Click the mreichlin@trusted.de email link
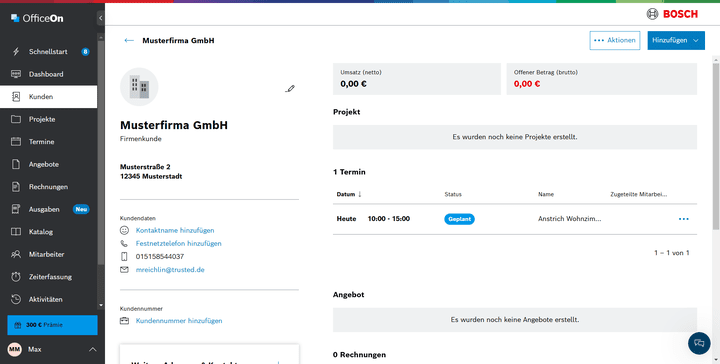The height and width of the screenshot is (364, 720). pos(170,270)
